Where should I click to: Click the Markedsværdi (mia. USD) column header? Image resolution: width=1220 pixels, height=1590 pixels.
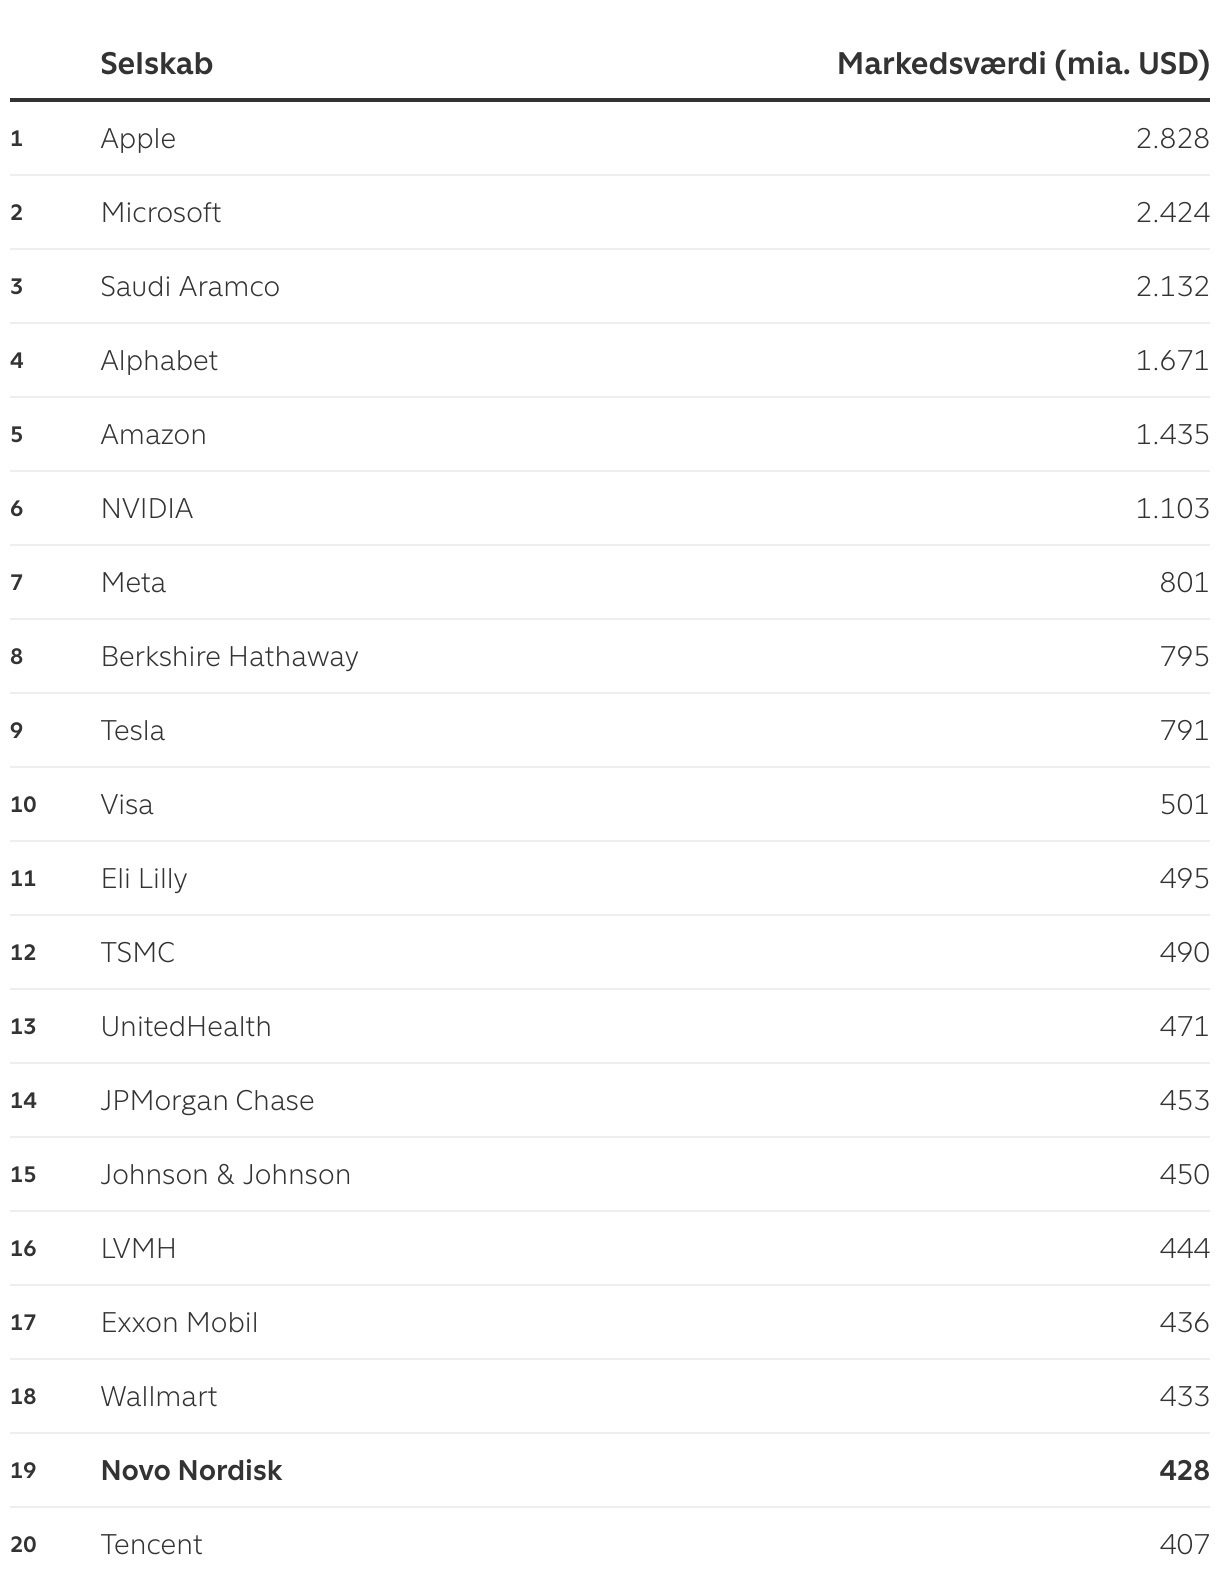coord(1022,64)
